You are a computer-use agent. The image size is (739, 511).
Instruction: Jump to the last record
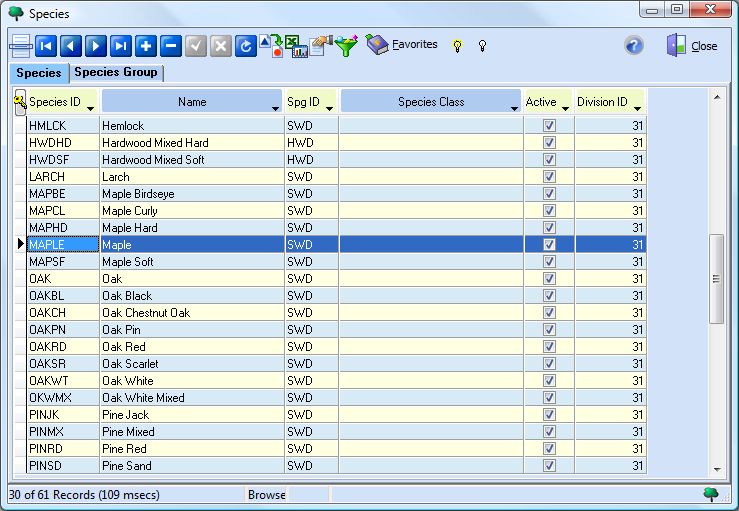click(121, 46)
